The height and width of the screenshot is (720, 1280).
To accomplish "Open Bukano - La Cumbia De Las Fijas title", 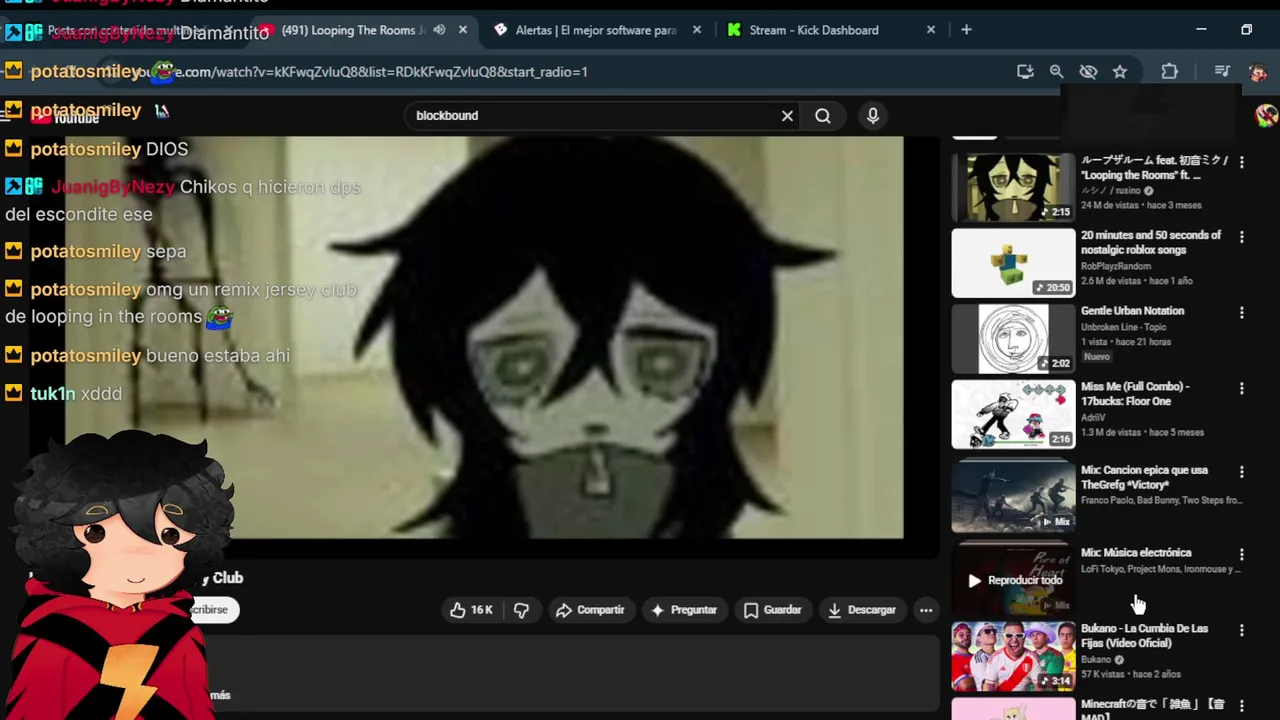I will pyautogui.click(x=1144, y=636).
